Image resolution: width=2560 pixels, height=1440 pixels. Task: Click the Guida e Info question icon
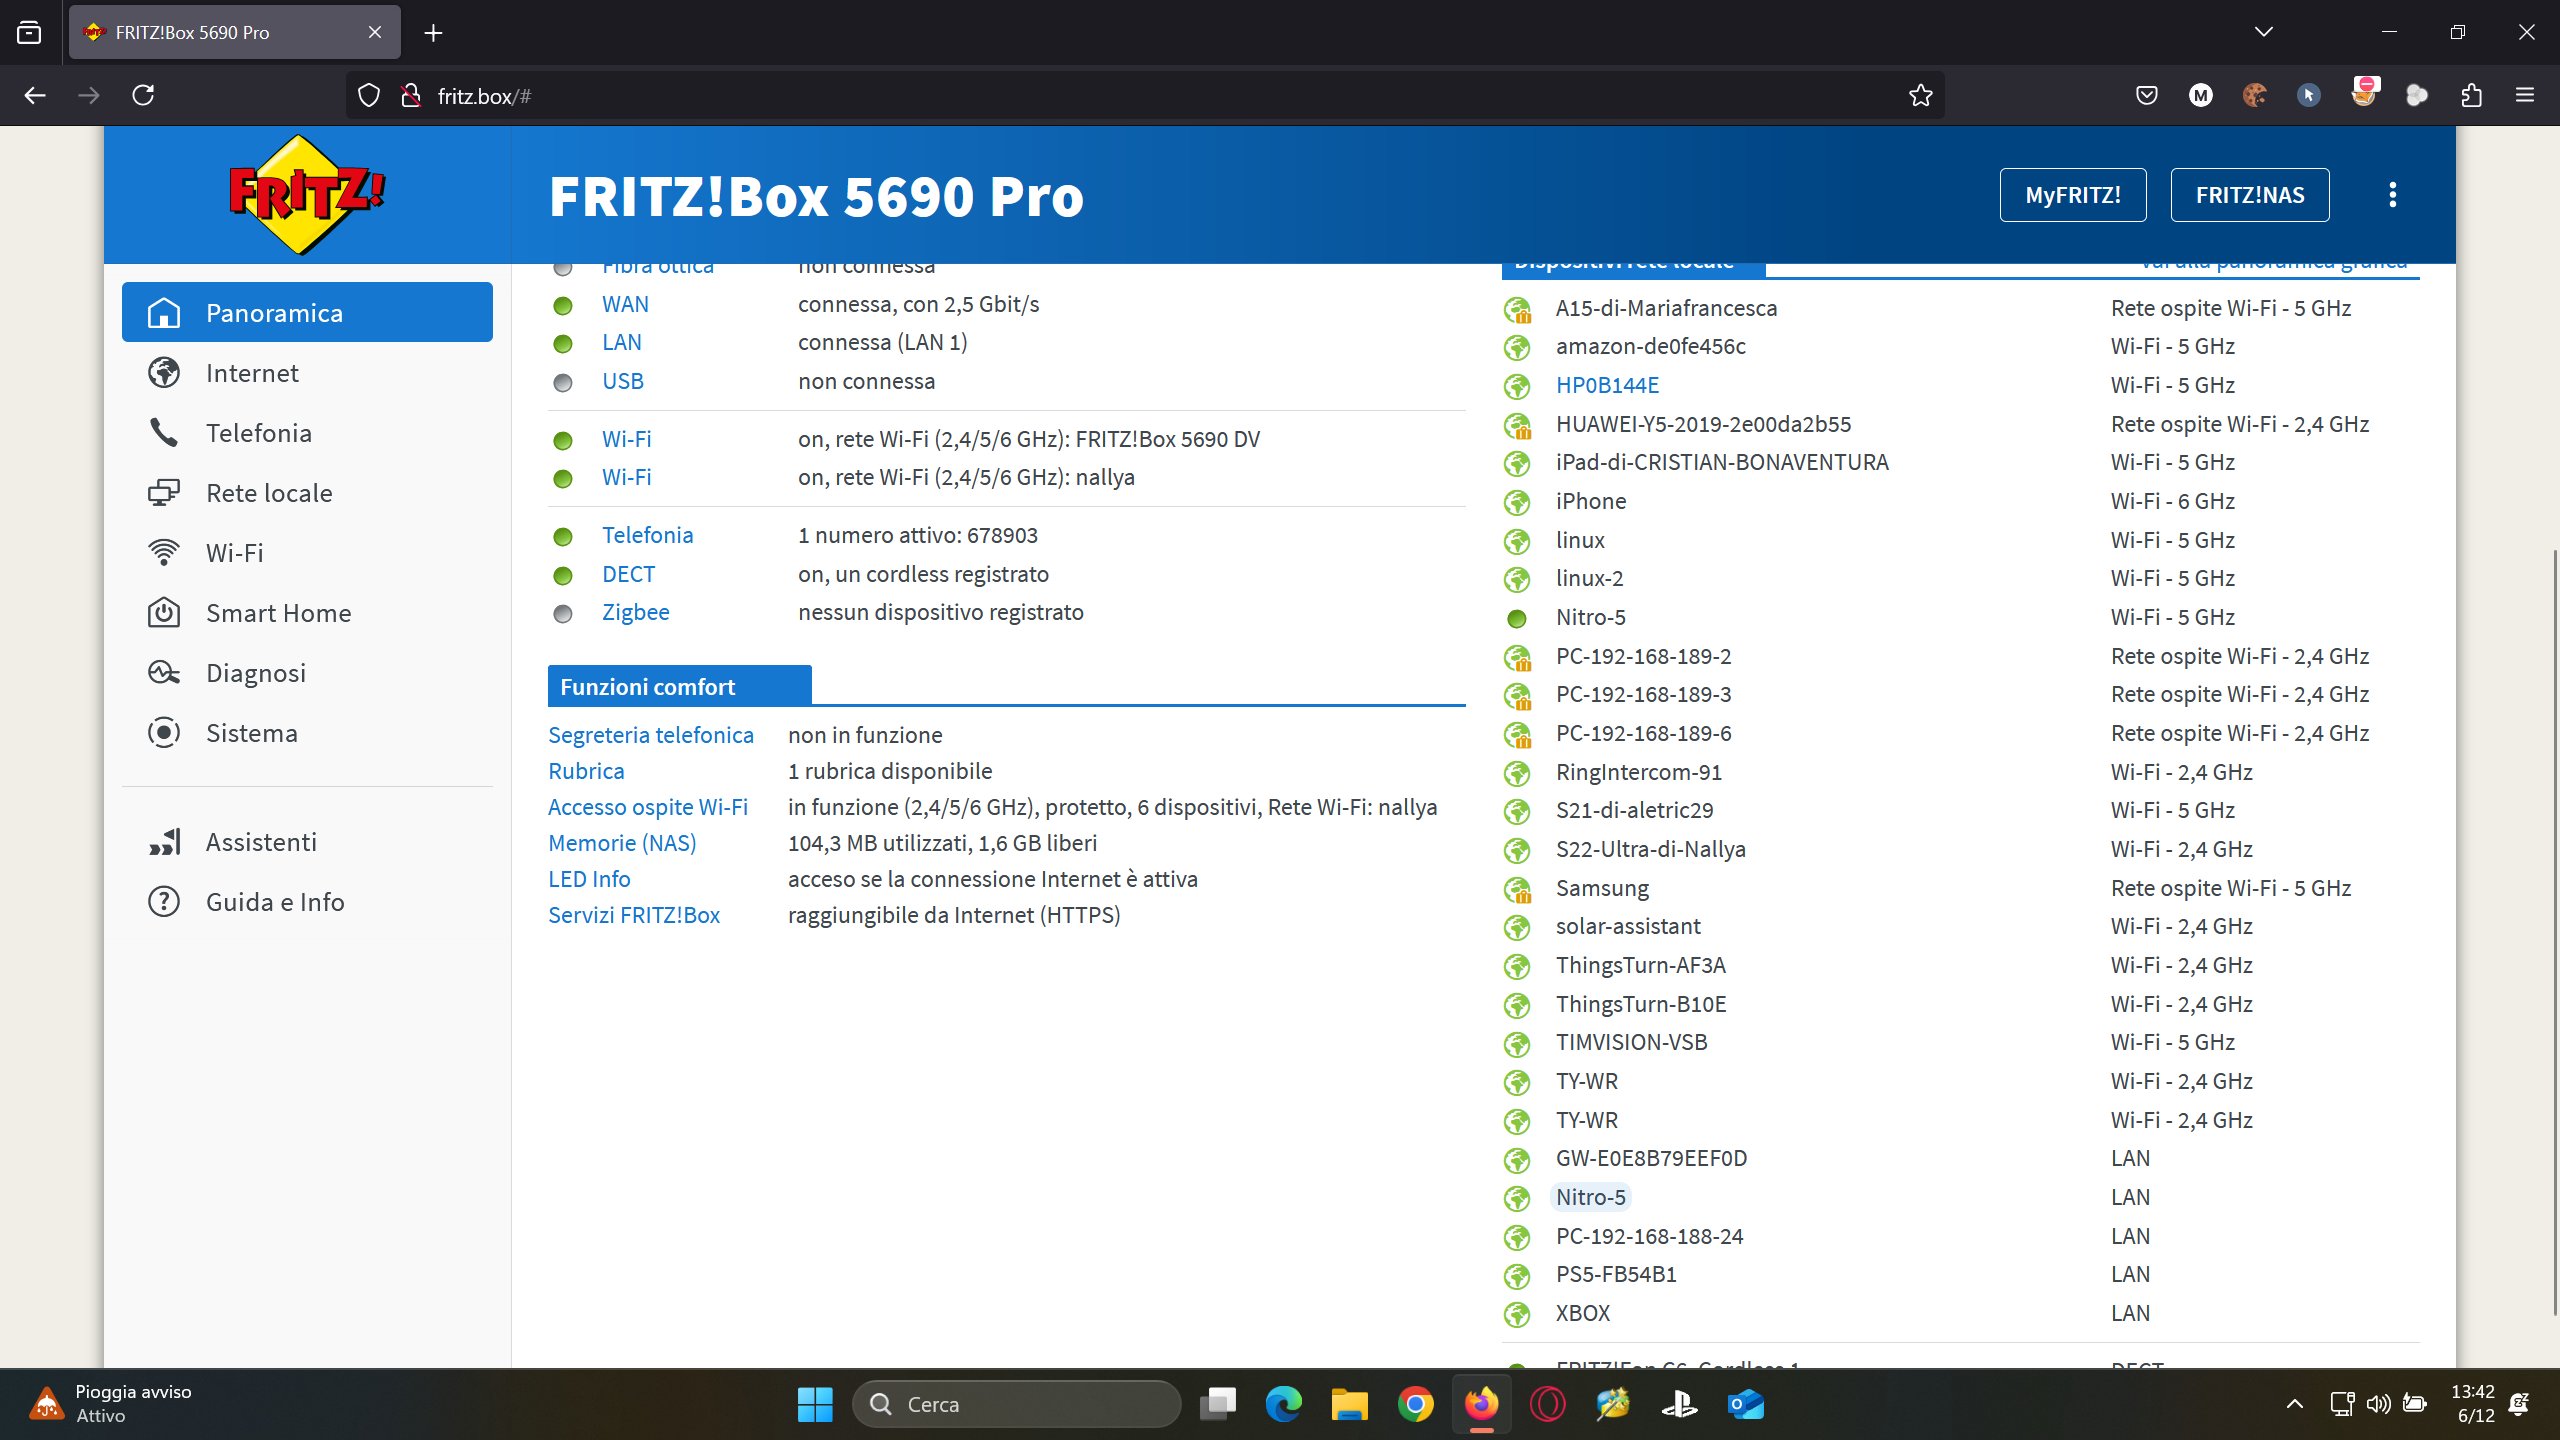164,902
